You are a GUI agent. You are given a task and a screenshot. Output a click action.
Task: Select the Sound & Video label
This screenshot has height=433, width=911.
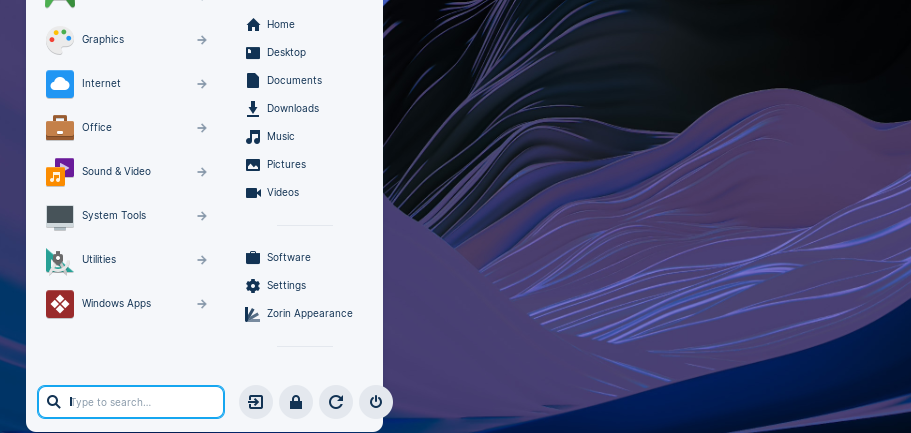tap(116, 171)
